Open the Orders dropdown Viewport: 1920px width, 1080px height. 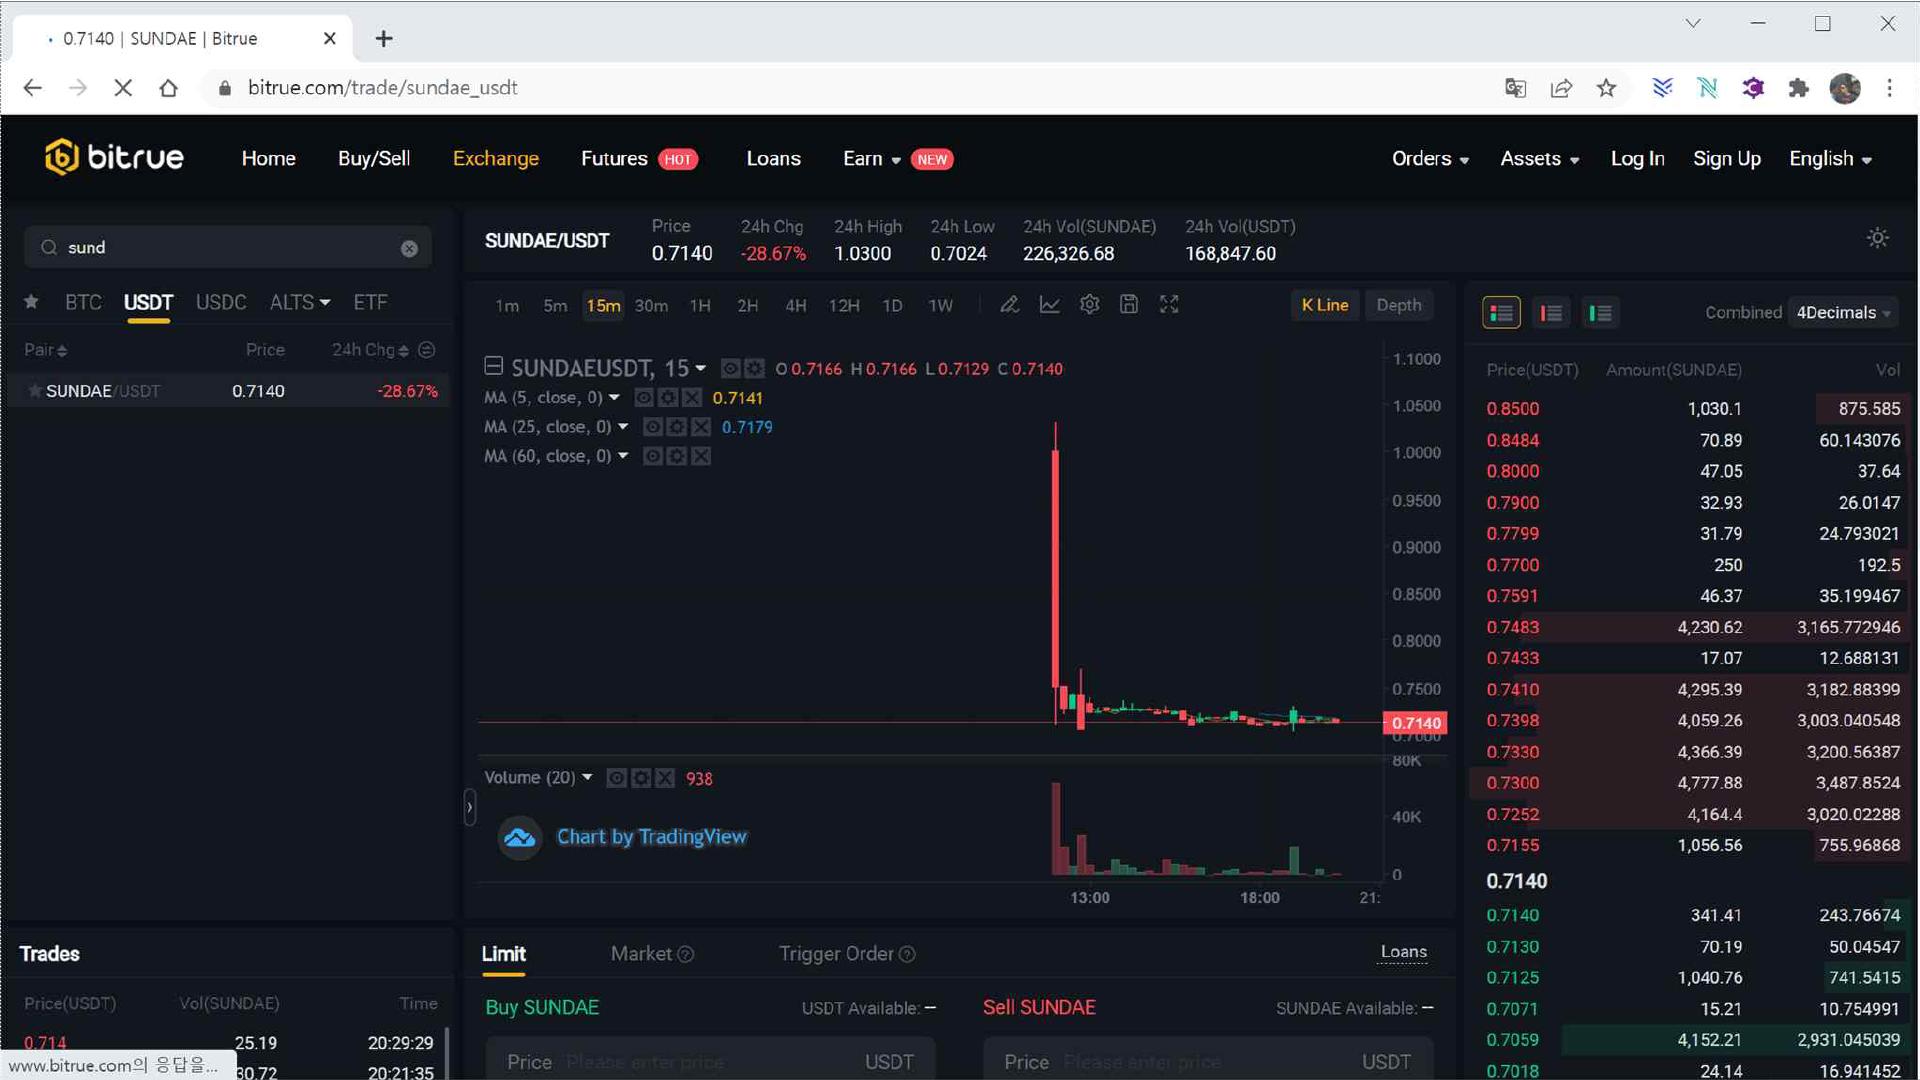1430,159
